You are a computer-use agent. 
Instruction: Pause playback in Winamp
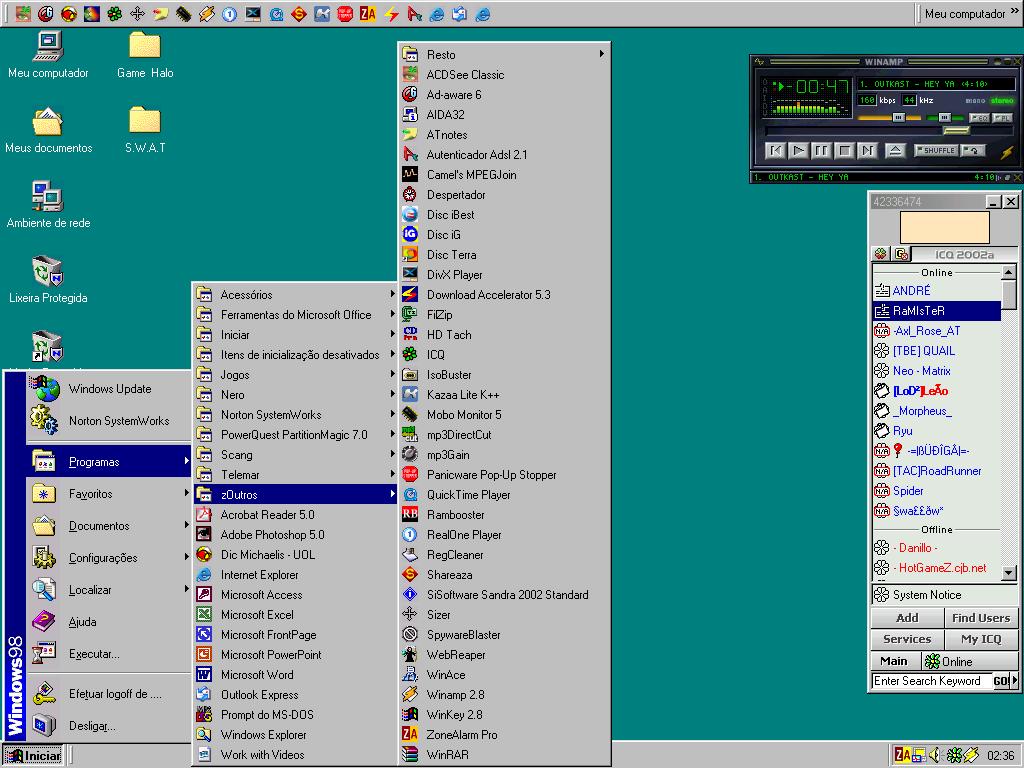point(822,151)
